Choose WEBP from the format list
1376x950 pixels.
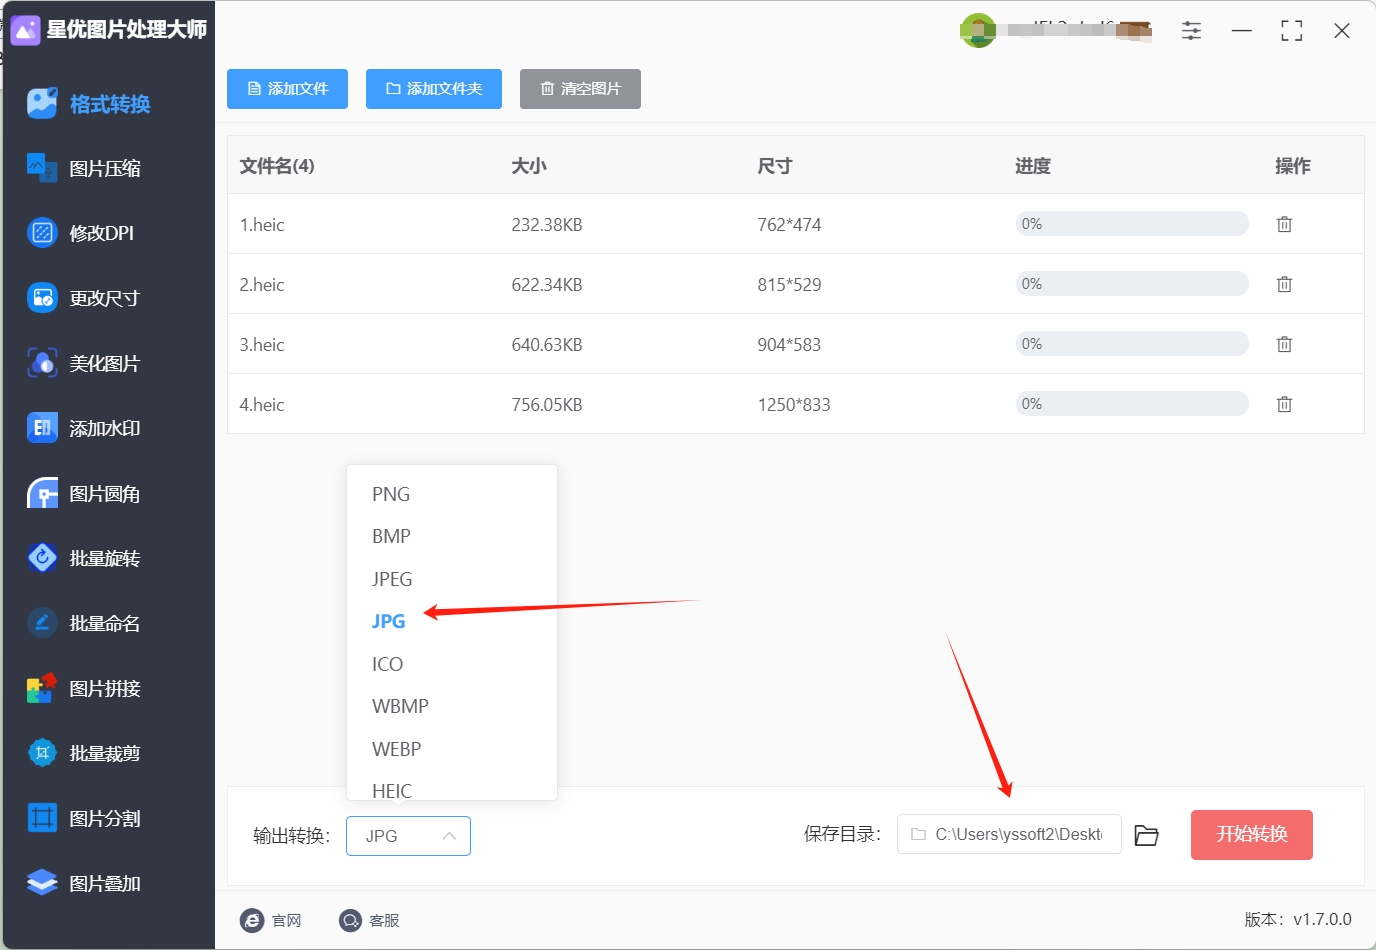(396, 749)
